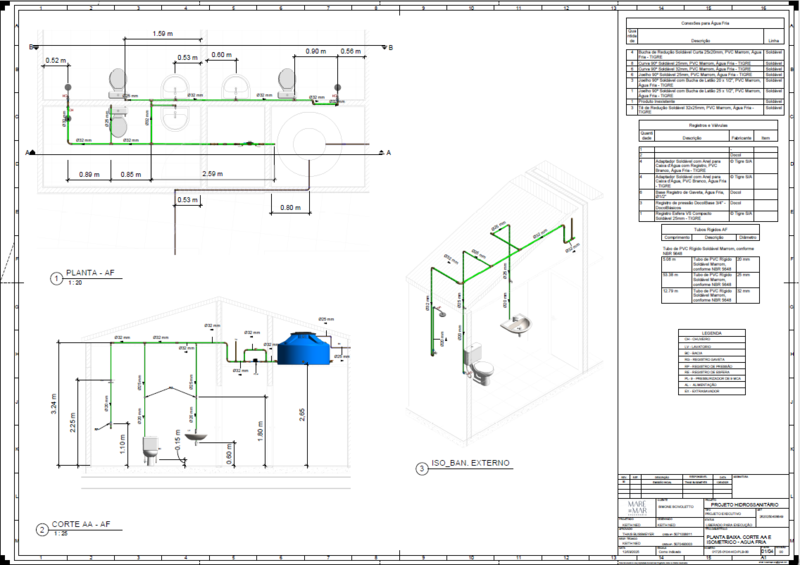Select the CORTE AA - AF view title
Viewport: 800px width, 565px height.
pyautogui.click(x=81, y=524)
